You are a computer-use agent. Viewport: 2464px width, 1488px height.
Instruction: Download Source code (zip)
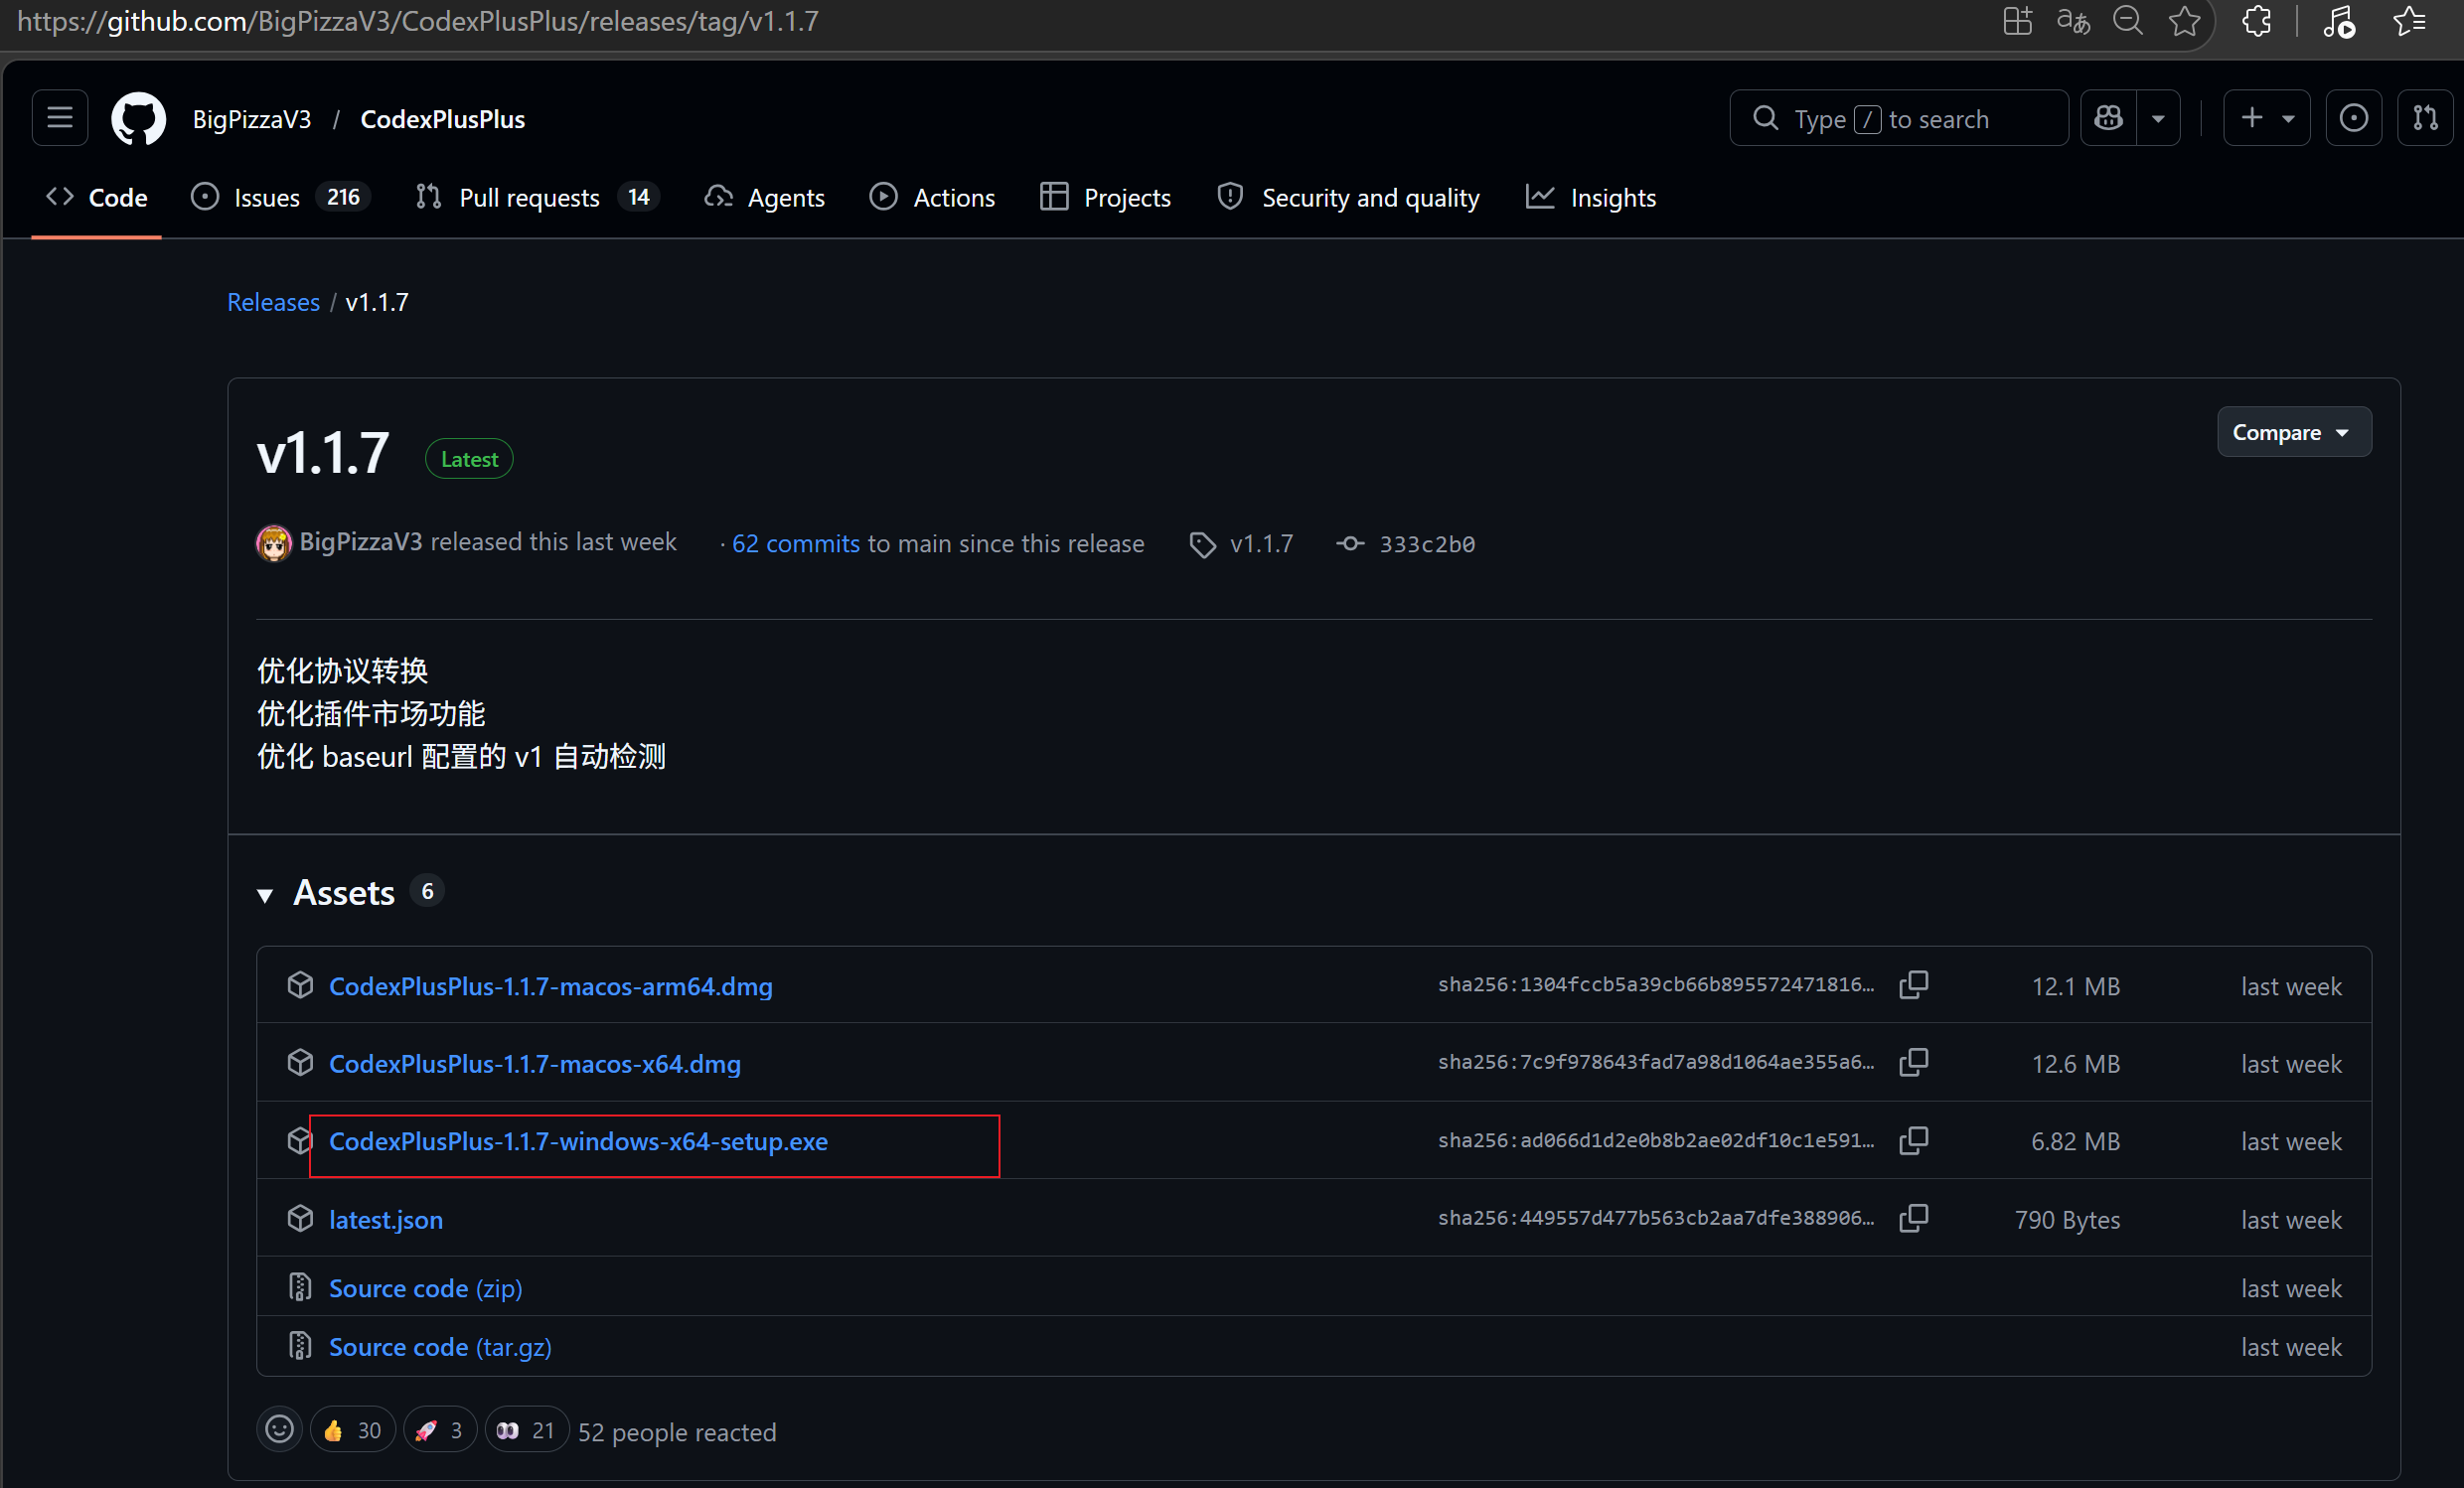point(425,1288)
